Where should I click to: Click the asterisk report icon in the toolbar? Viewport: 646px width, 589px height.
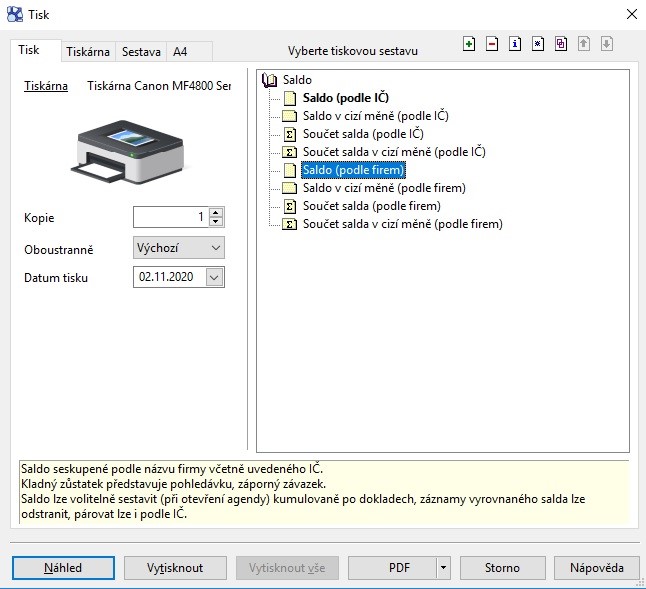pyautogui.click(x=538, y=44)
